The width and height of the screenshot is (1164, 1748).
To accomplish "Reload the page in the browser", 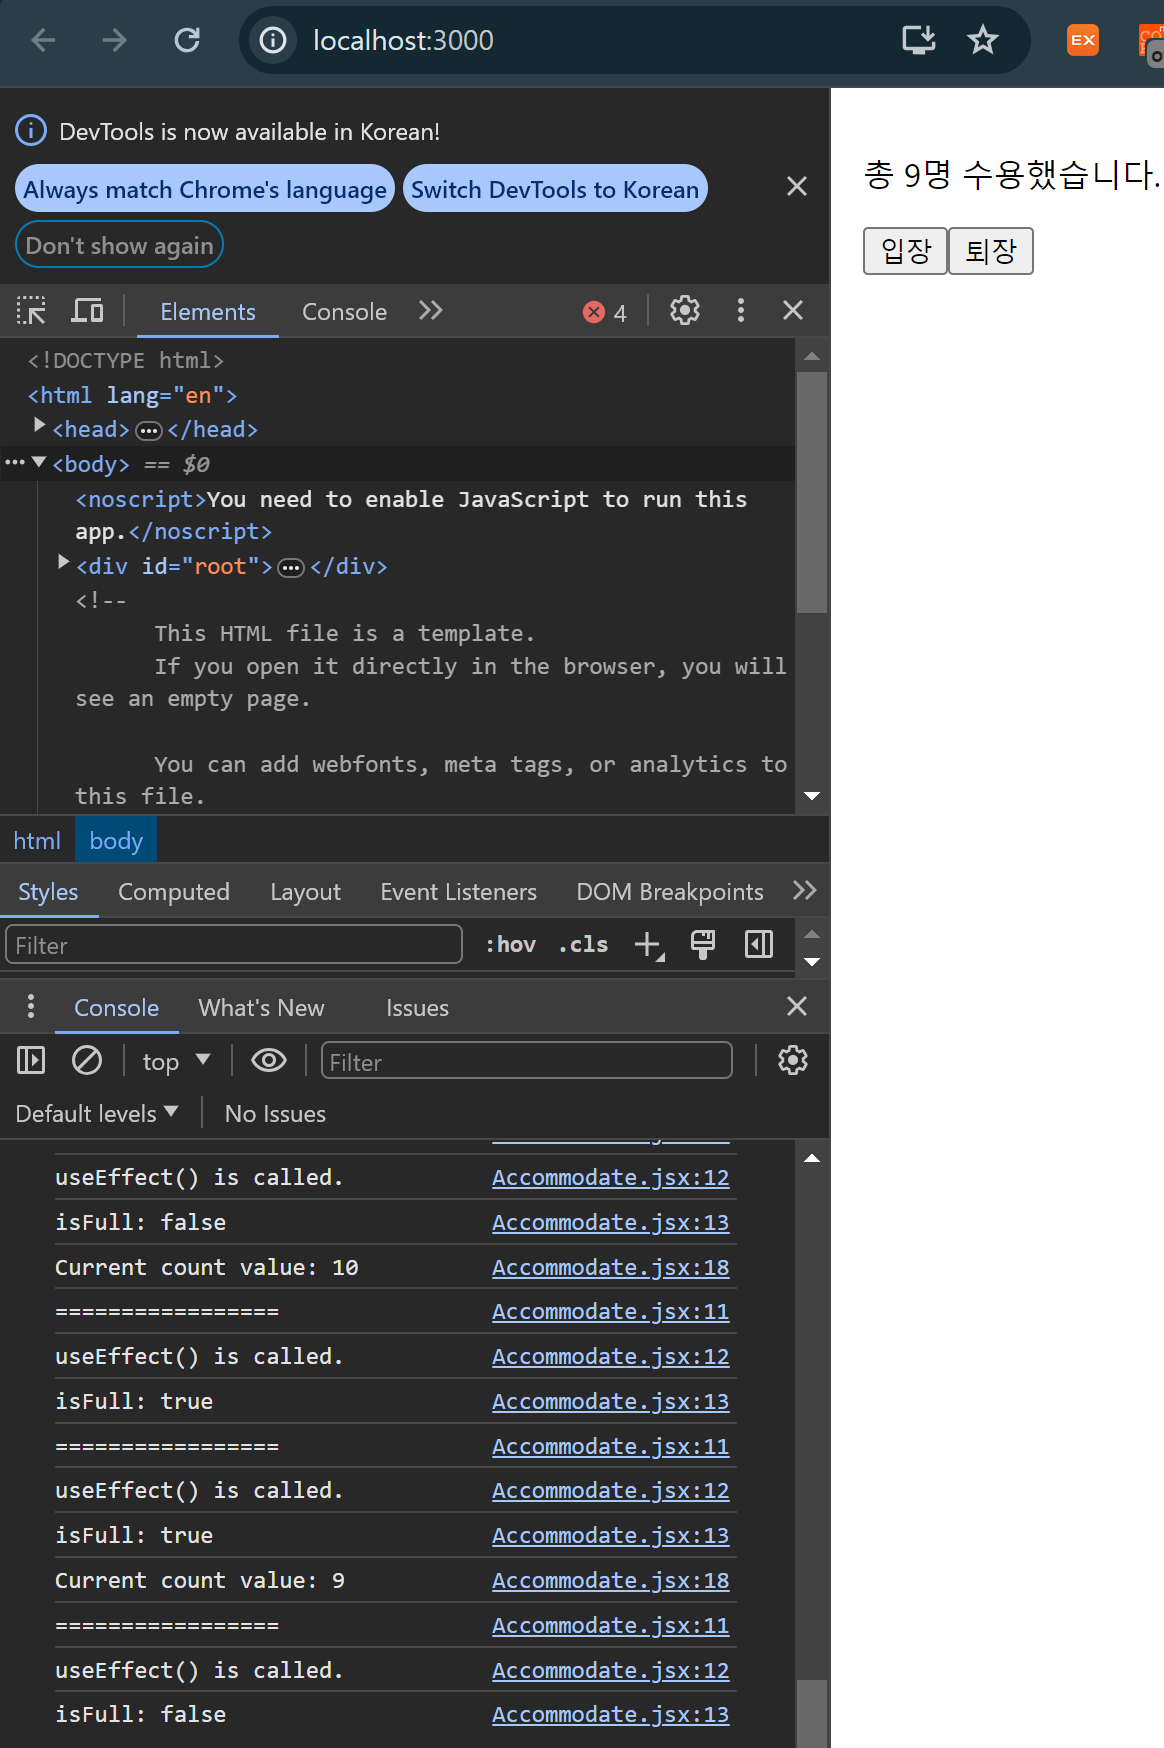I will pyautogui.click(x=187, y=40).
